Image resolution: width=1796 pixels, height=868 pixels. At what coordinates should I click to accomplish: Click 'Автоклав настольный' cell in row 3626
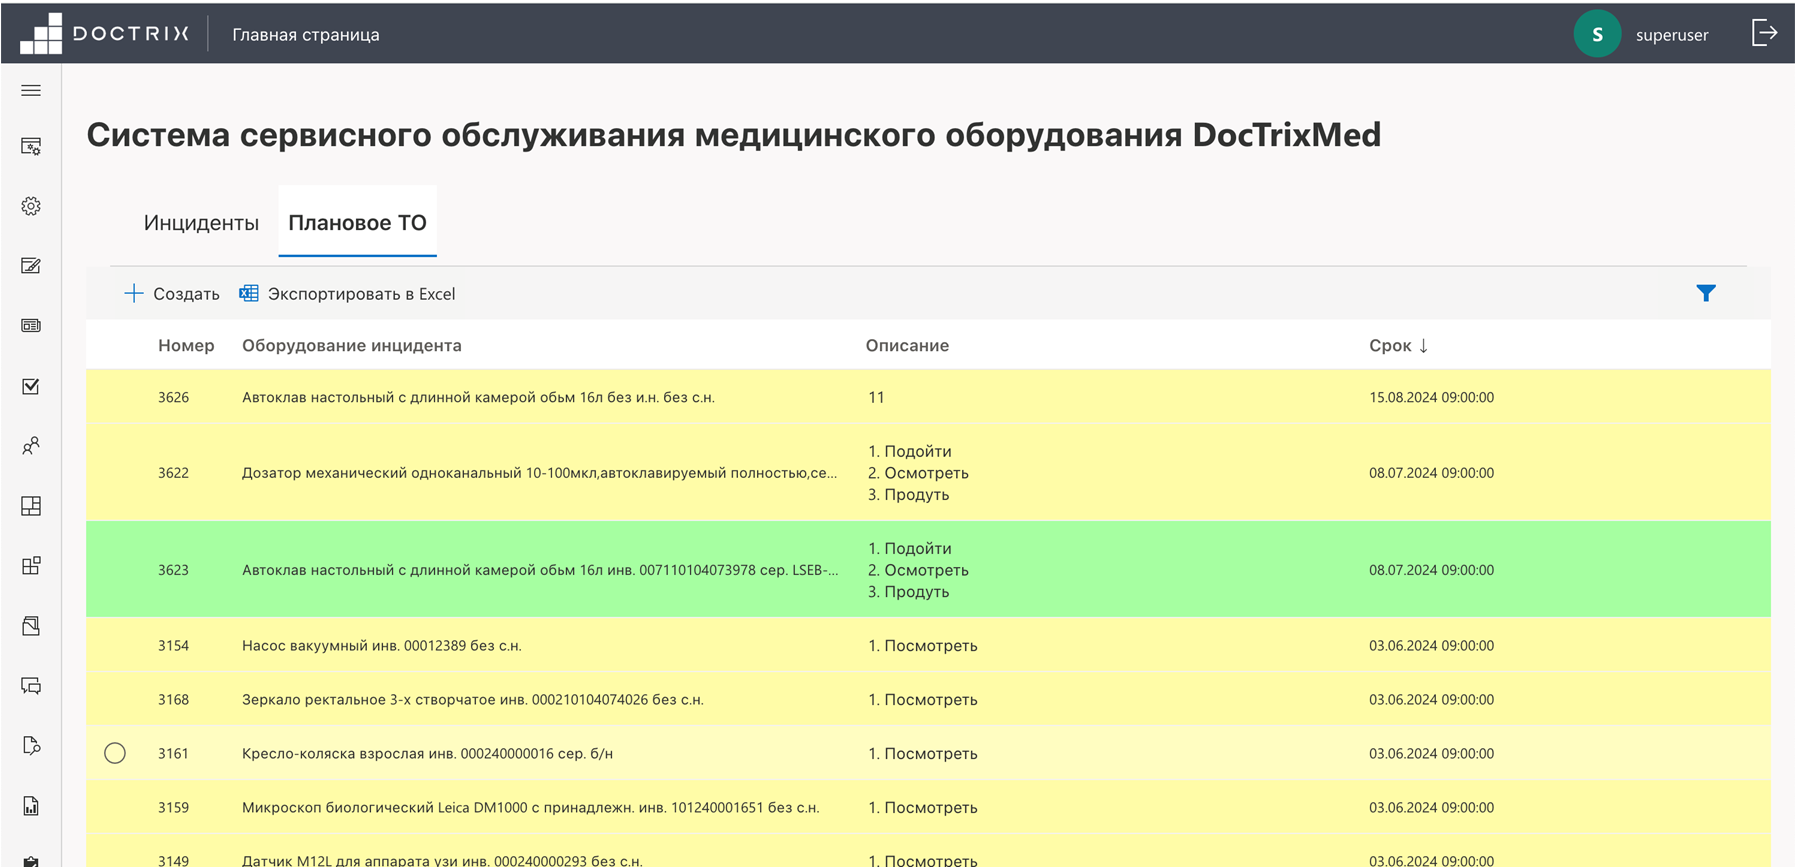click(x=478, y=397)
